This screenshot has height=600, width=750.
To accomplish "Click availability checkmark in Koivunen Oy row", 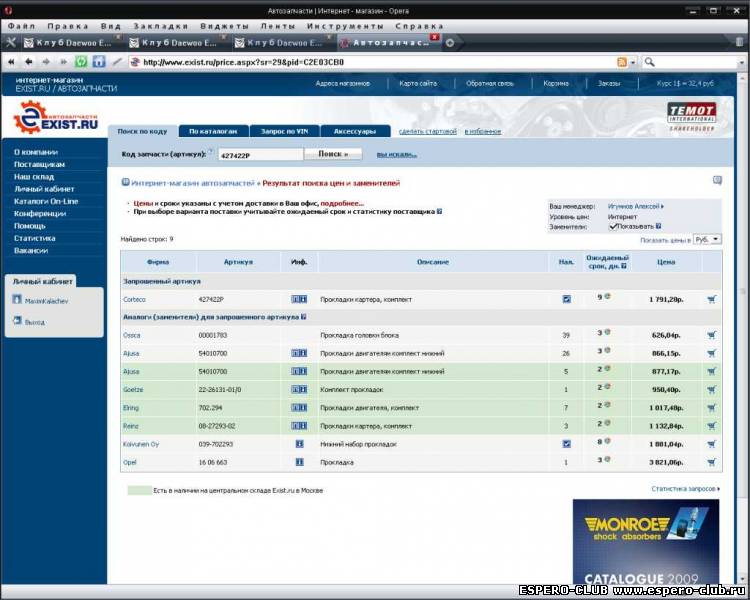I will click(566, 444).
